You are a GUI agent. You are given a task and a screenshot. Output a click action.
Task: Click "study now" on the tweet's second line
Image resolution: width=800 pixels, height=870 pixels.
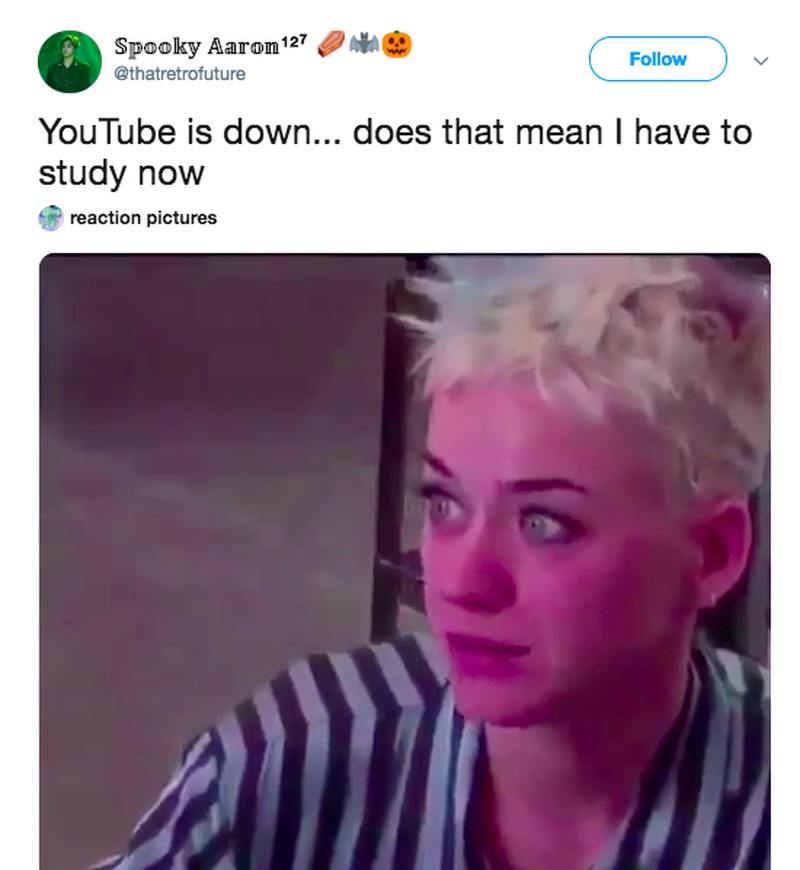121,173
